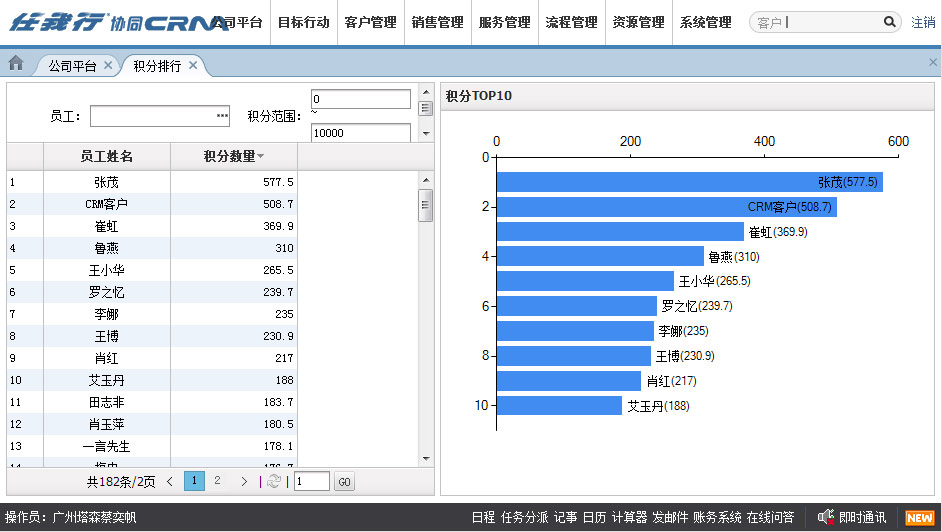Open 即时通讯 speaker icon
The width and height of the screenshot is (942, 532).
click(x=826, y=517)
